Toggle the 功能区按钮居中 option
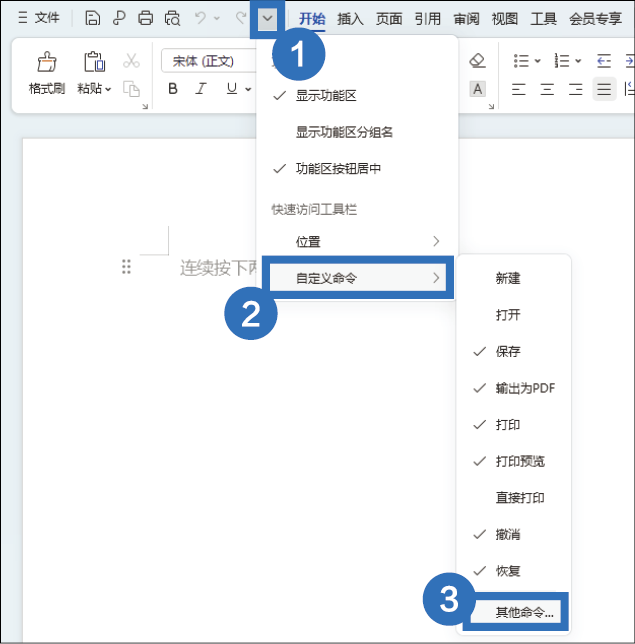This screenshot has width=635, height=644. click(x=337, y=169)
